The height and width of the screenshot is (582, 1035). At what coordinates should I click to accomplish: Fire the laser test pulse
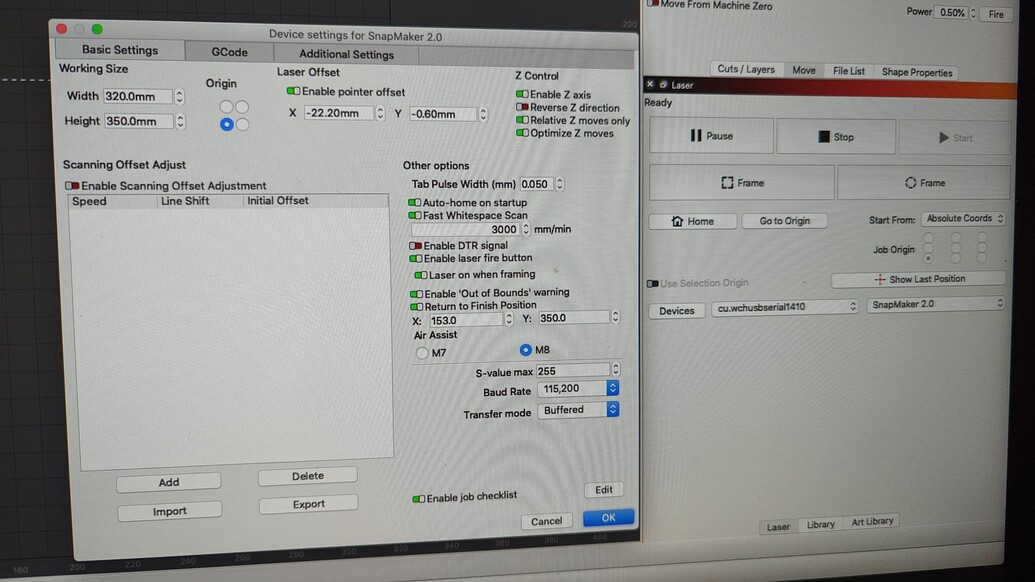coord(995,14)
